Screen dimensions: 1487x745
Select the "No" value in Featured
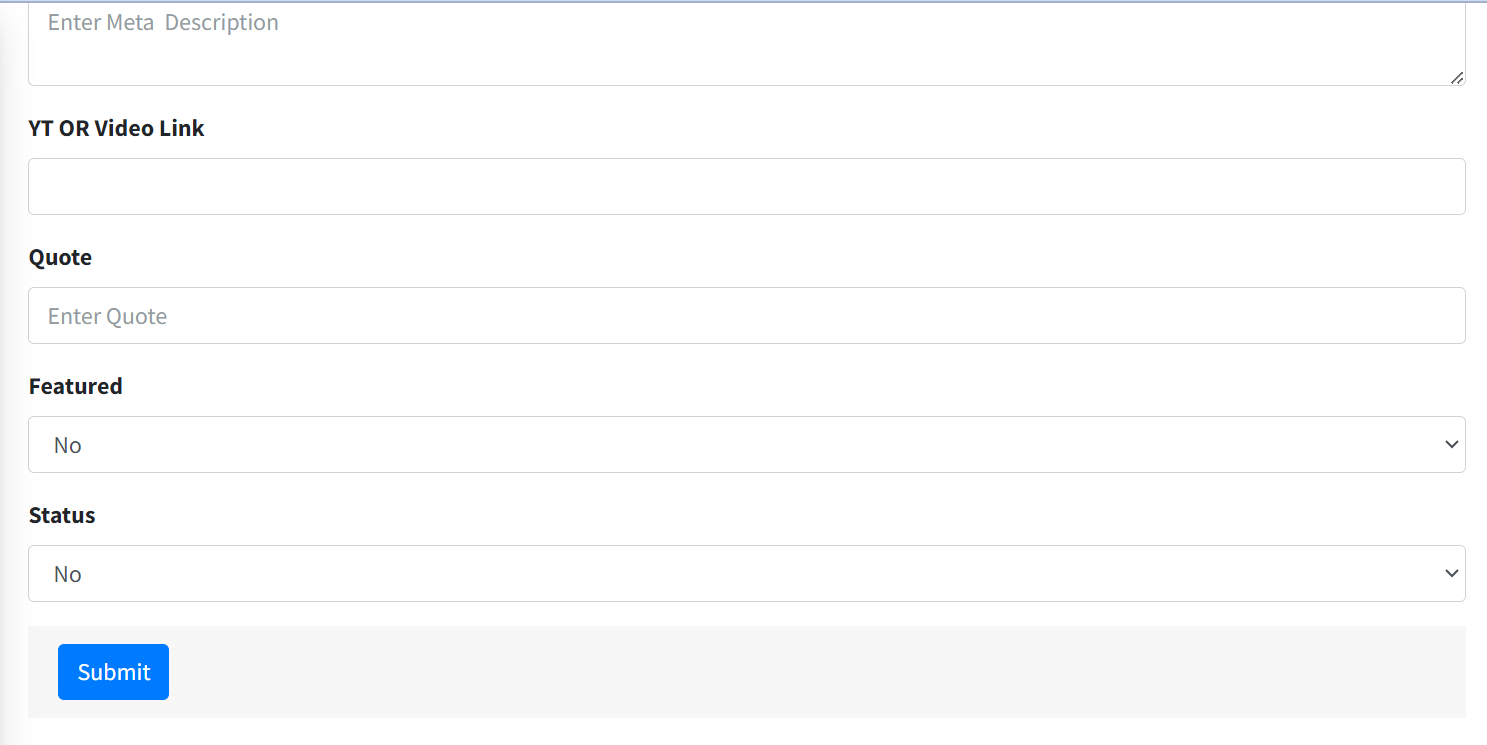point(68,445)
